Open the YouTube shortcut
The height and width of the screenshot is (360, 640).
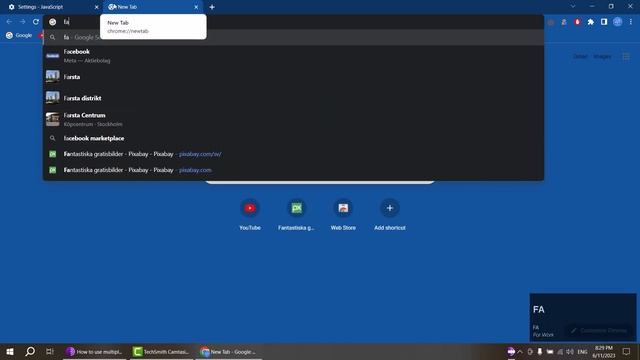250,215
